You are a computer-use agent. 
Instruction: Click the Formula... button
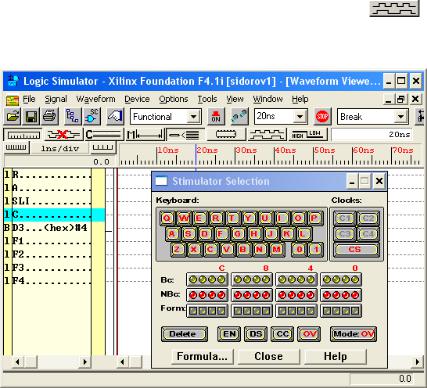(x=202, y=356)
